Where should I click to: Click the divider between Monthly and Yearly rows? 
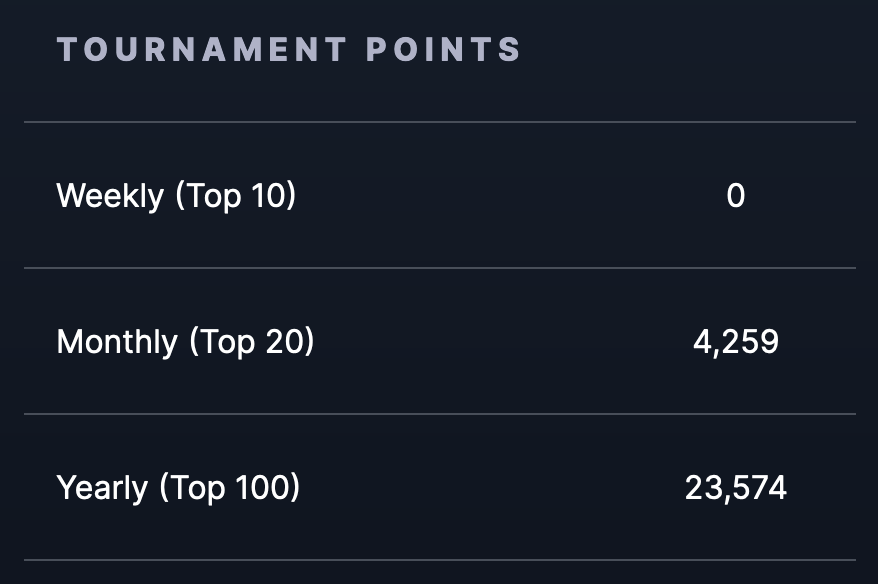coord(440,414)
